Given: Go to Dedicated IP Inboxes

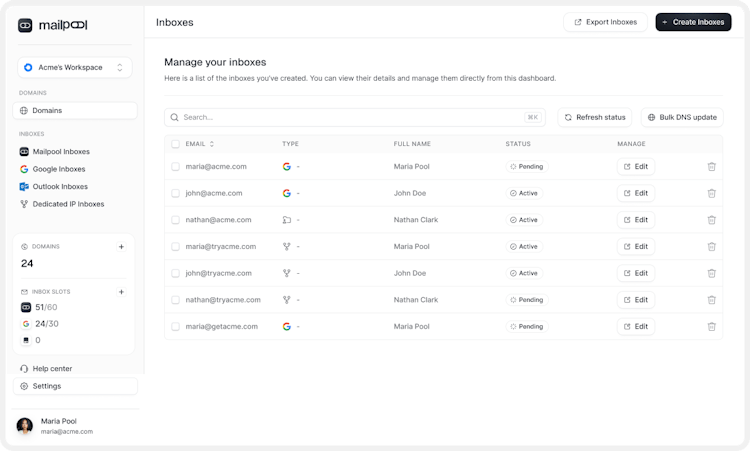Looking at the screenshot, I should (x=67, y=204).
